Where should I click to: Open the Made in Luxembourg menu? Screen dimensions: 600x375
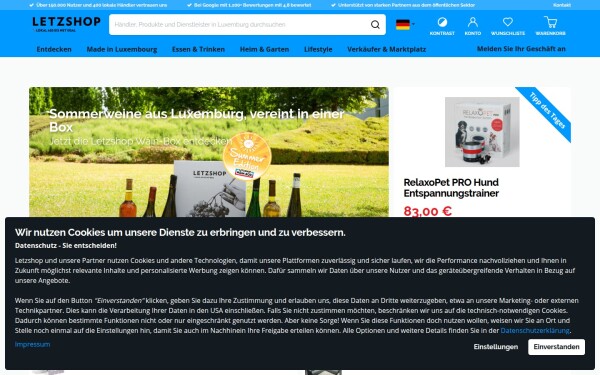tap(122, 49)
